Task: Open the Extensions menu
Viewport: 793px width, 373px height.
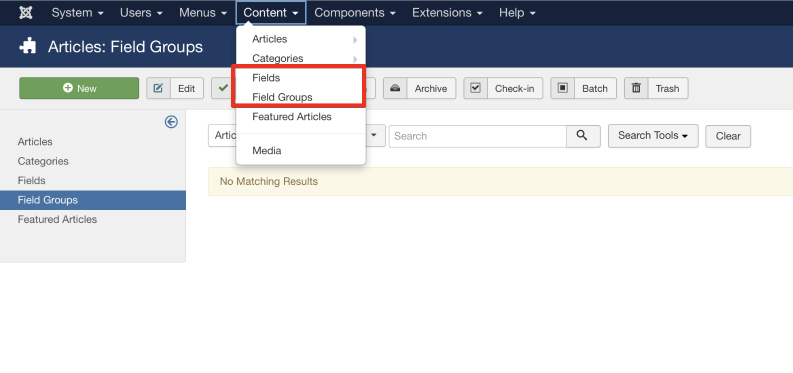Action: click(x=447, y=13)
